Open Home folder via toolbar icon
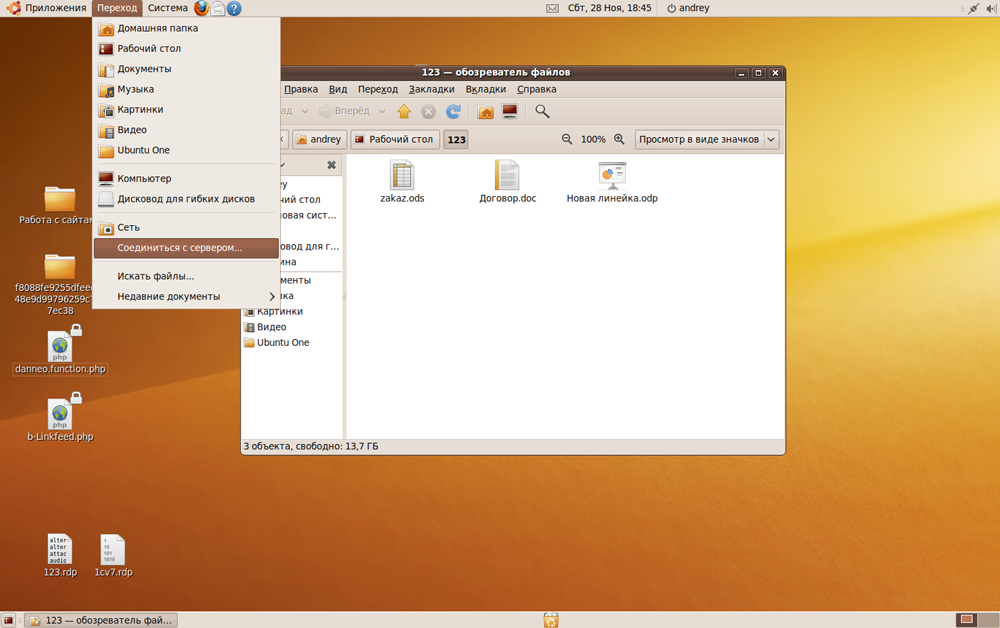Viewport: 1000px width, 628px height. coord(485,112)
